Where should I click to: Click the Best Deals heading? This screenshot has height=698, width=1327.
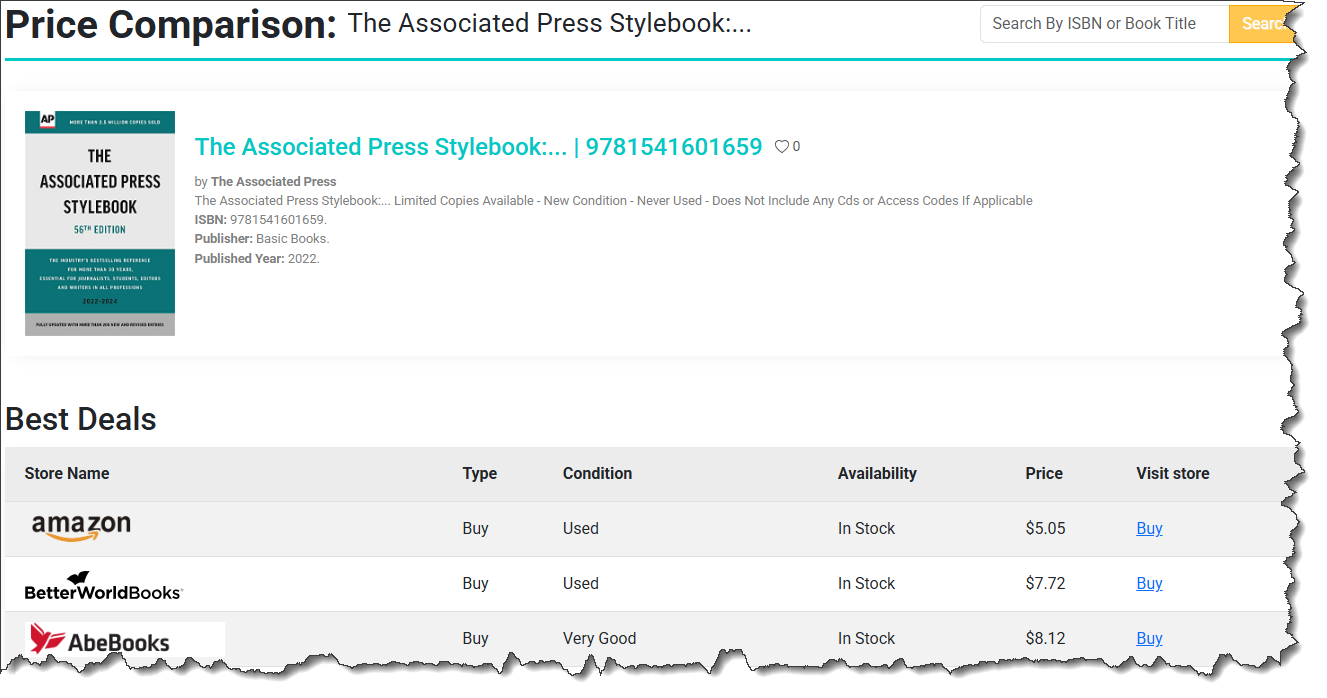click(81, 419)
